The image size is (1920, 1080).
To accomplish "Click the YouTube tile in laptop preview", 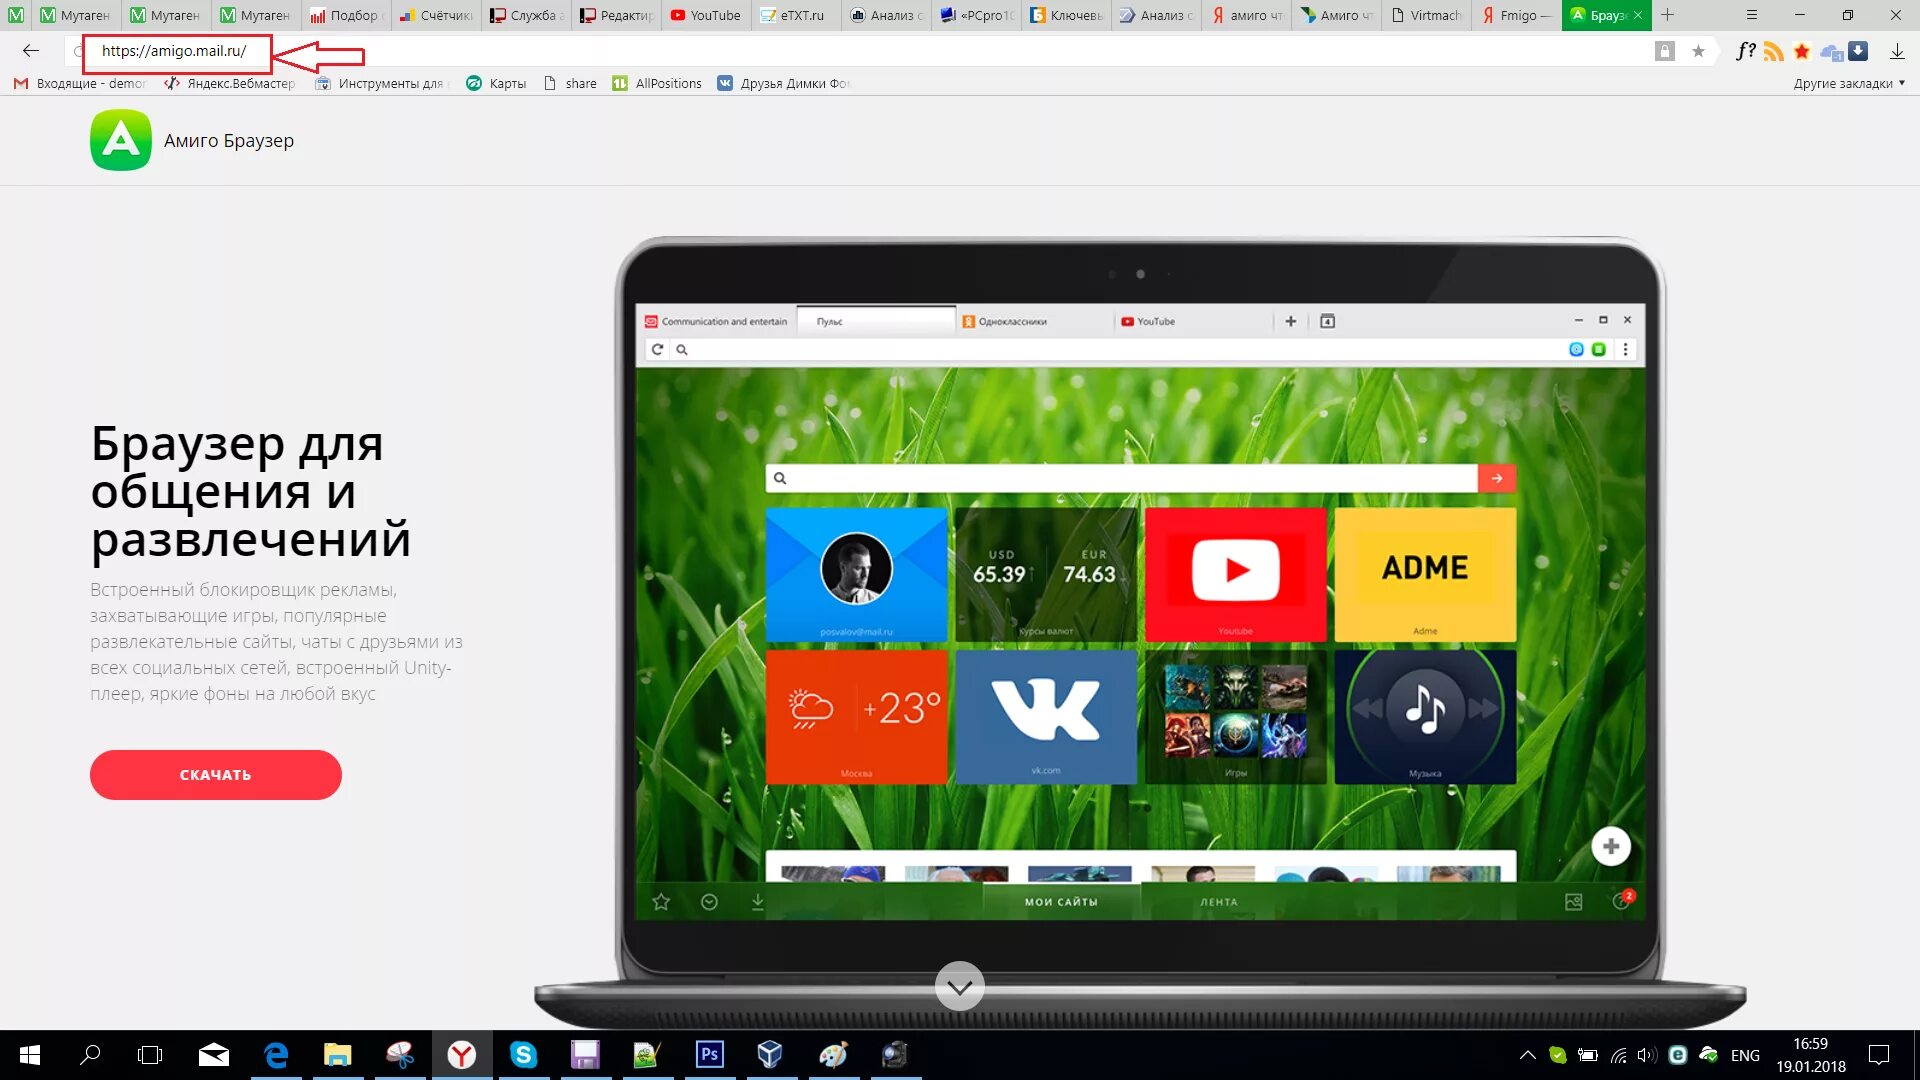I will coord(1236,574).
